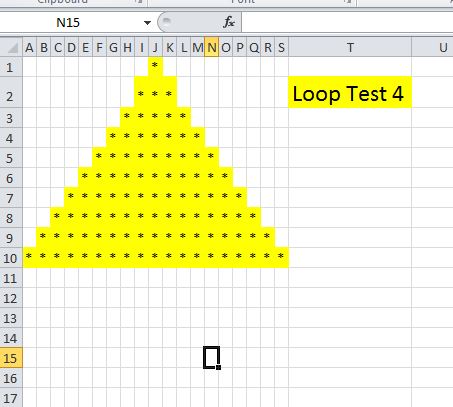Select row 13 header

pos(11,318)
